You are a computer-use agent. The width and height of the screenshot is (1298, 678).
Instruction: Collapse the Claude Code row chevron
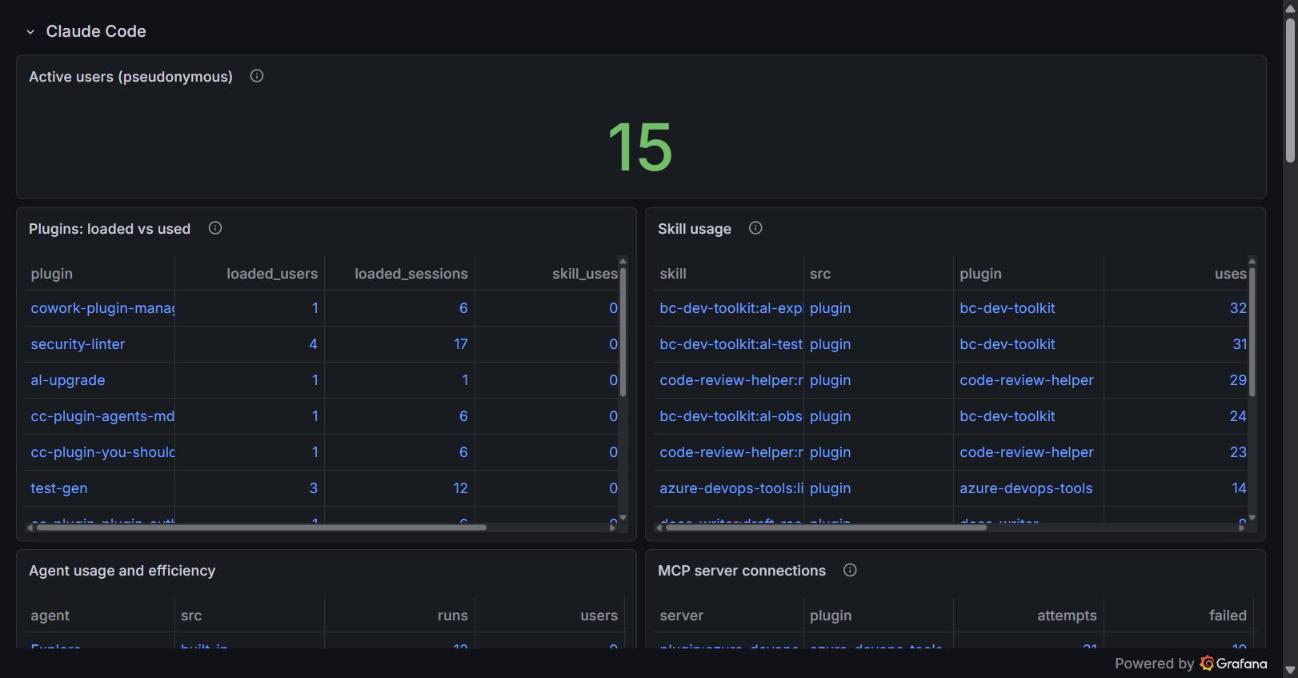30,32
